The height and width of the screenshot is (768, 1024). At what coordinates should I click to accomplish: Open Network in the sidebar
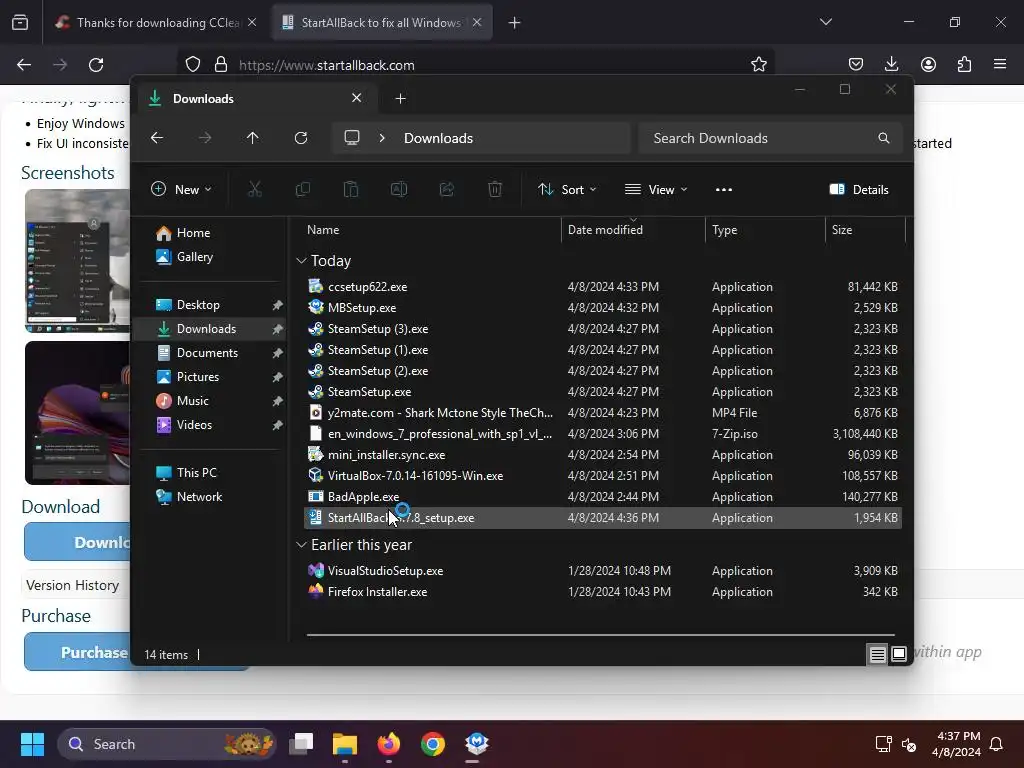199,496
